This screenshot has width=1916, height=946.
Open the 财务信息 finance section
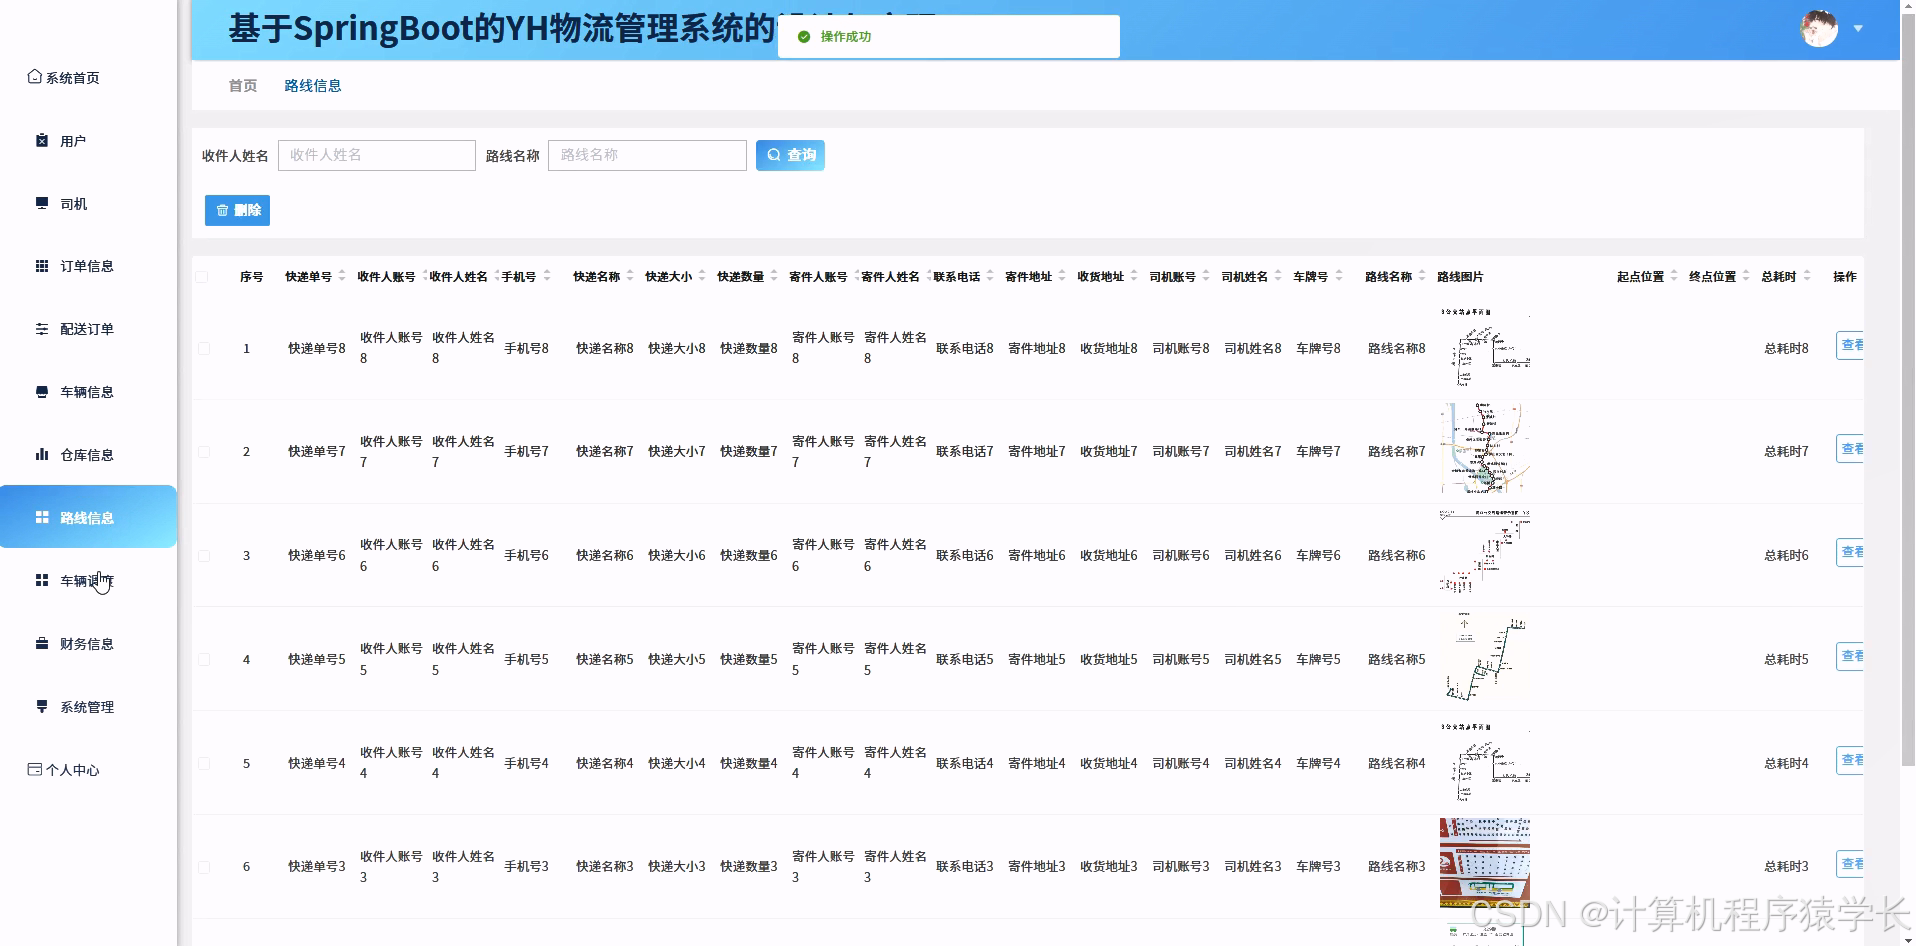click(84, 643)
